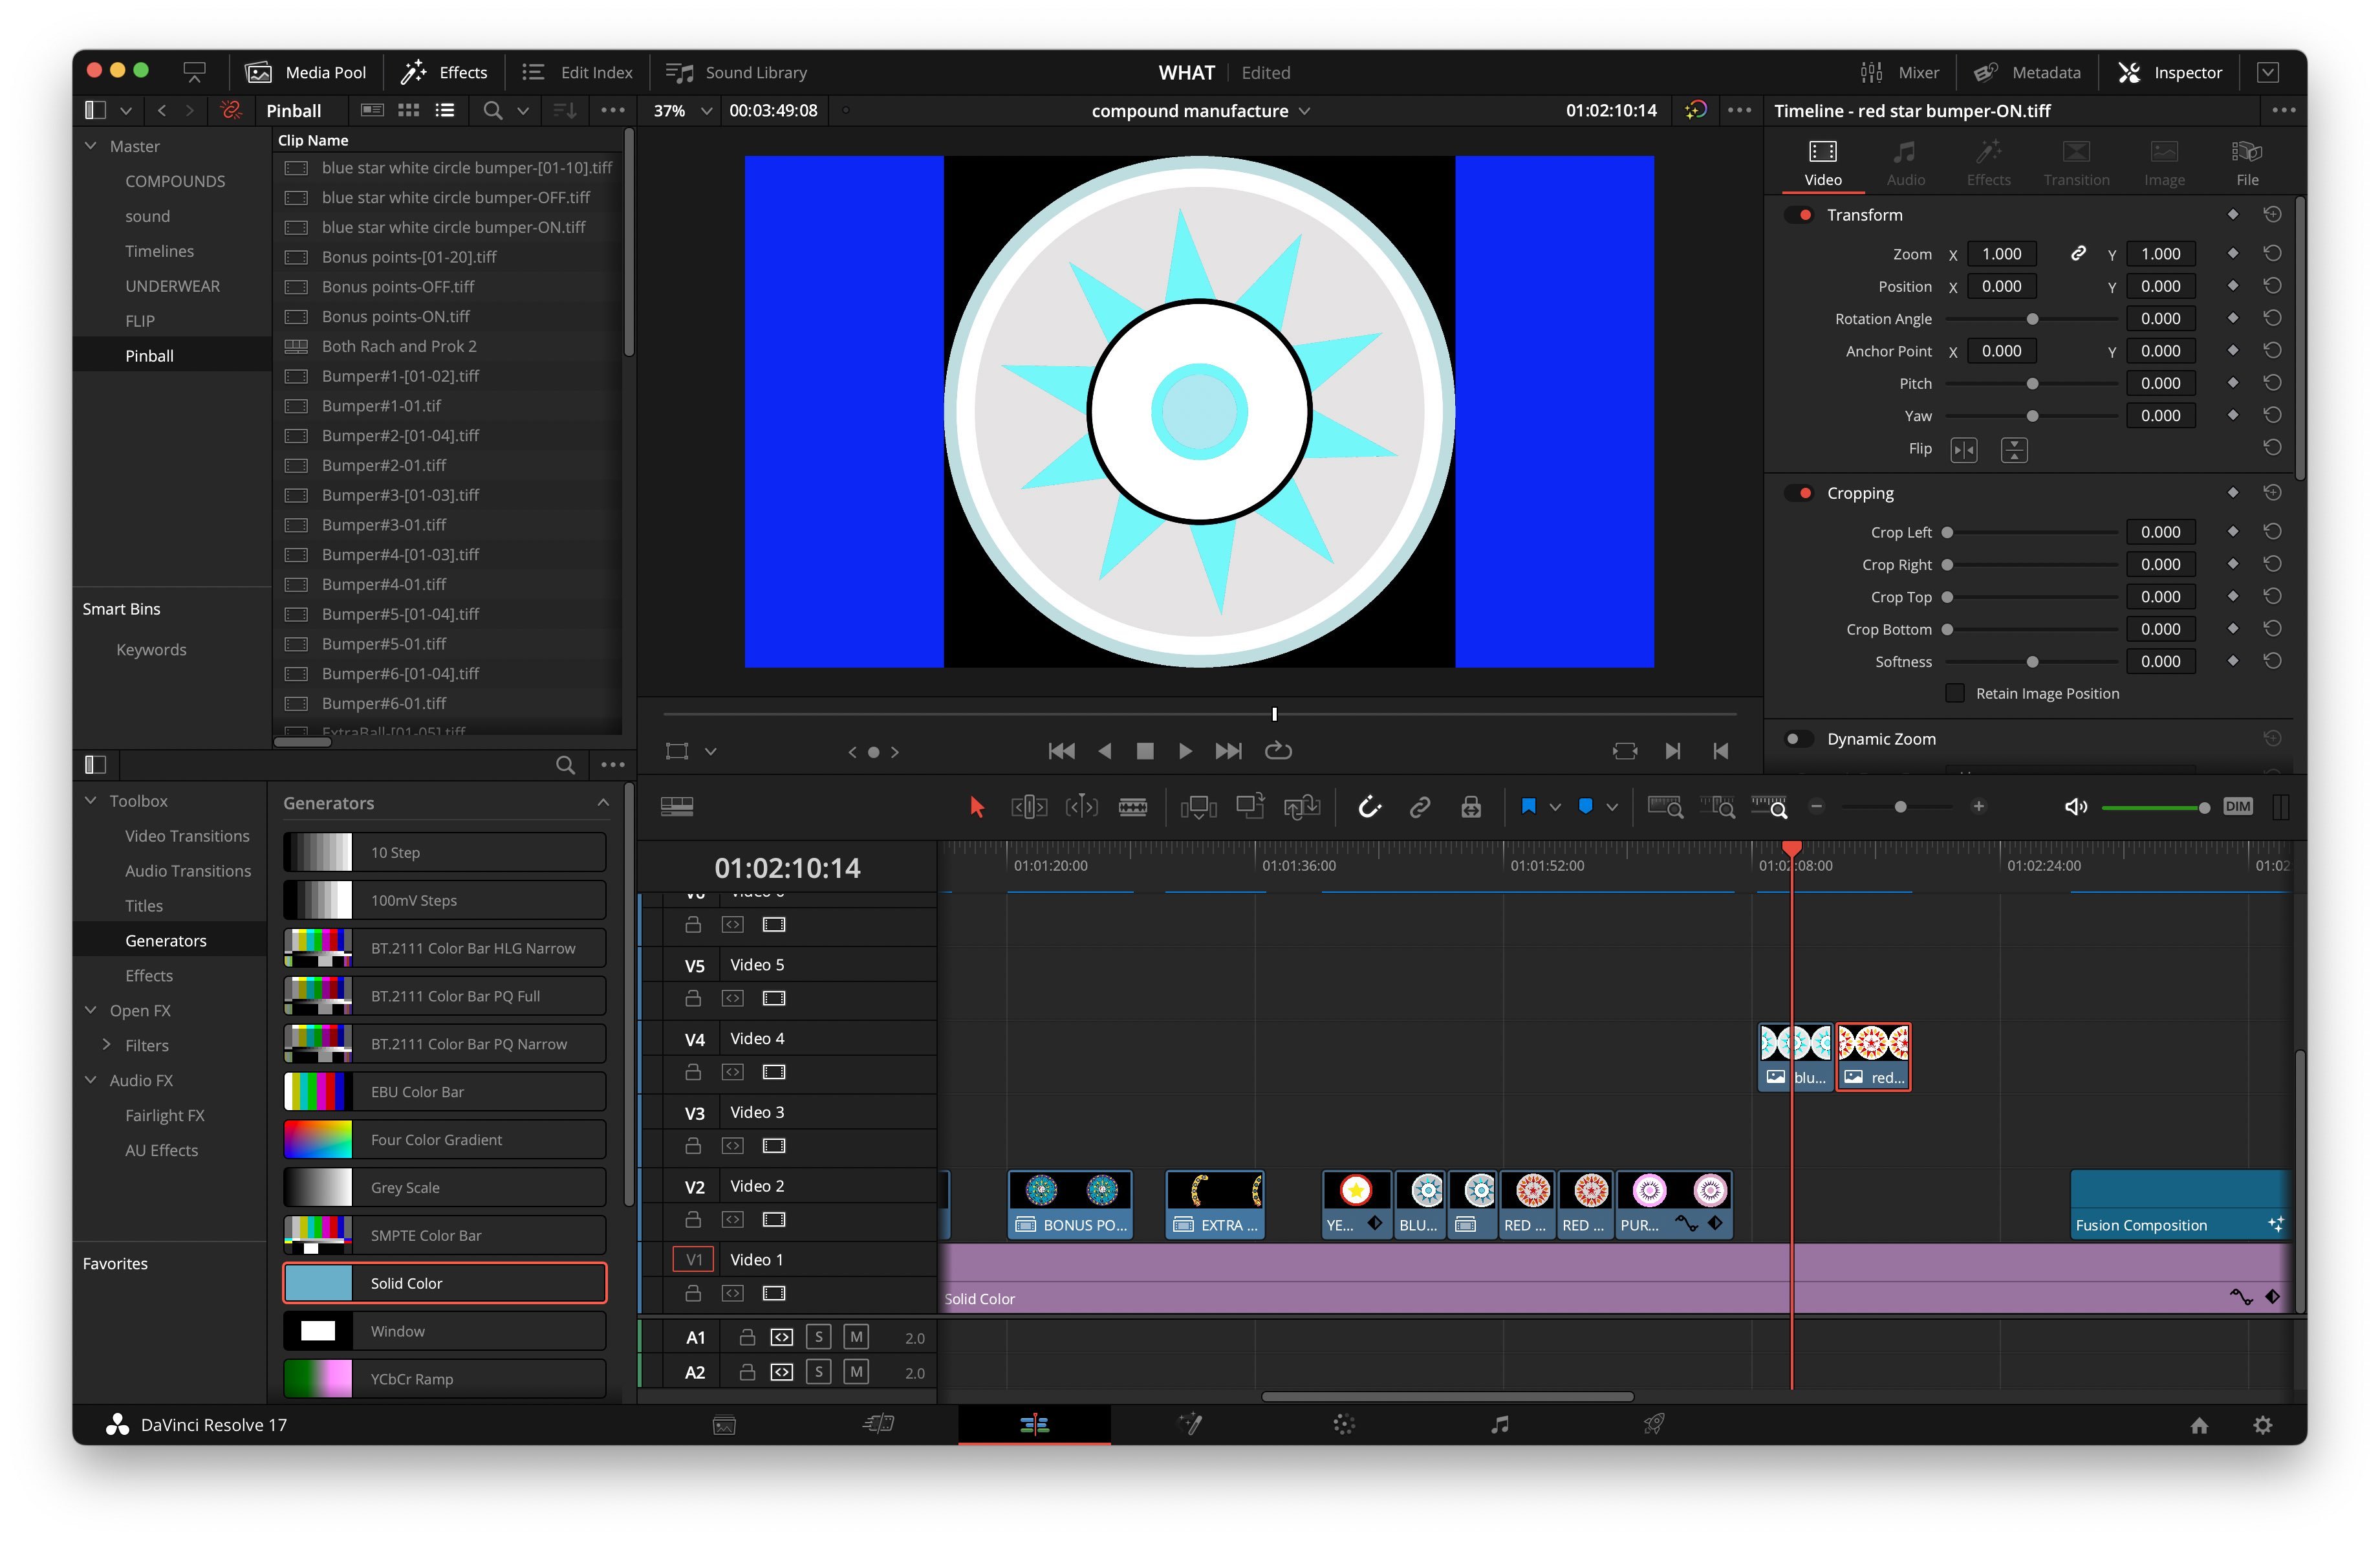Collapse the Audio FX tree
This screenshot has width=2380, height=1541.
pyautogui.click(x=91, y=1080)
